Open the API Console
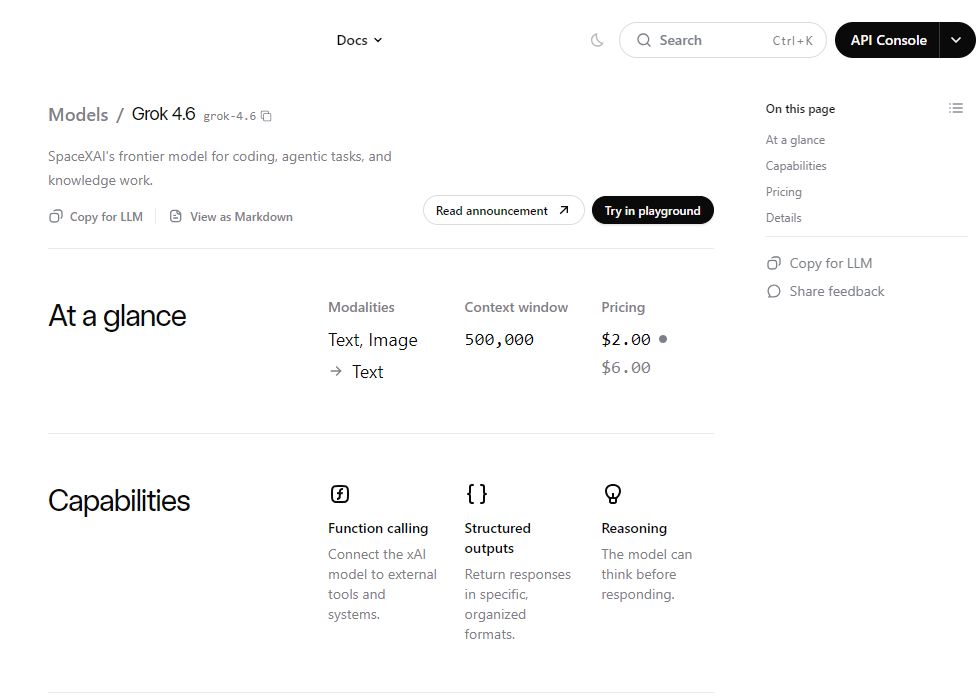This screenshot has height=700, width=980. [888, 40]
